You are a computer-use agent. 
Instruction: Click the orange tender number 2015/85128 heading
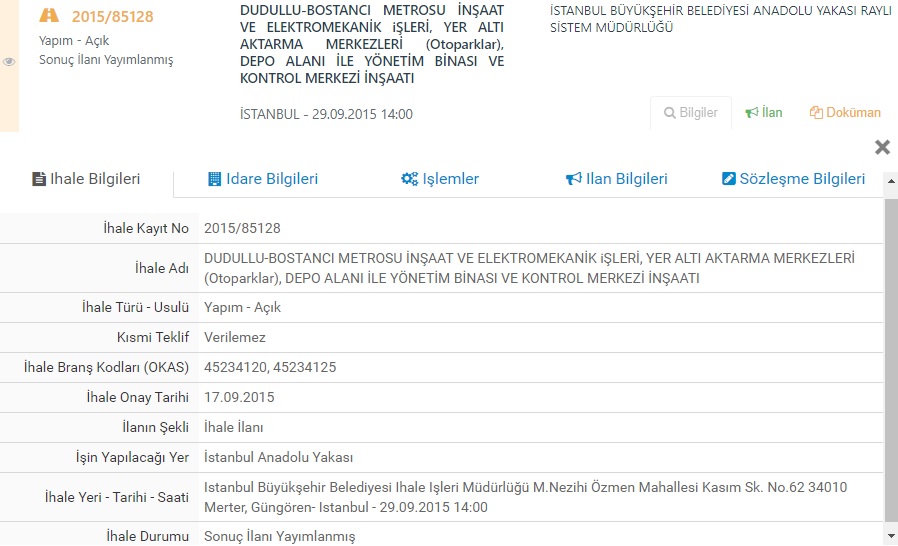(112, 17)
